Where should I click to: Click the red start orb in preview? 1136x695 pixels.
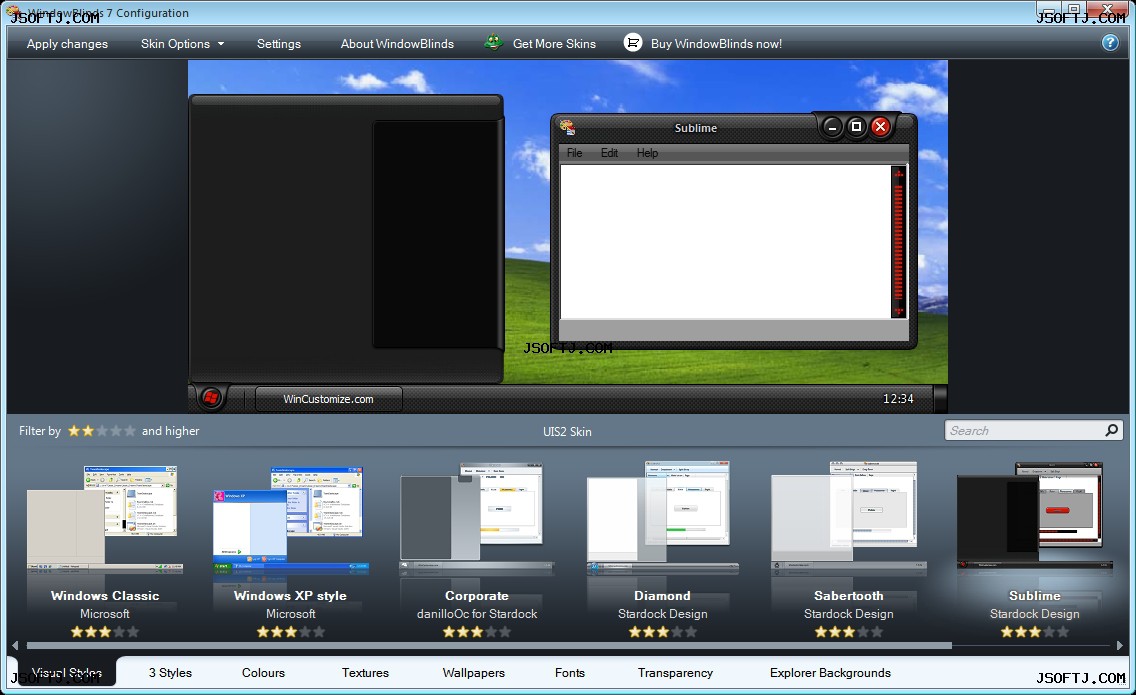pyautogui.click(x=211, y=397)
